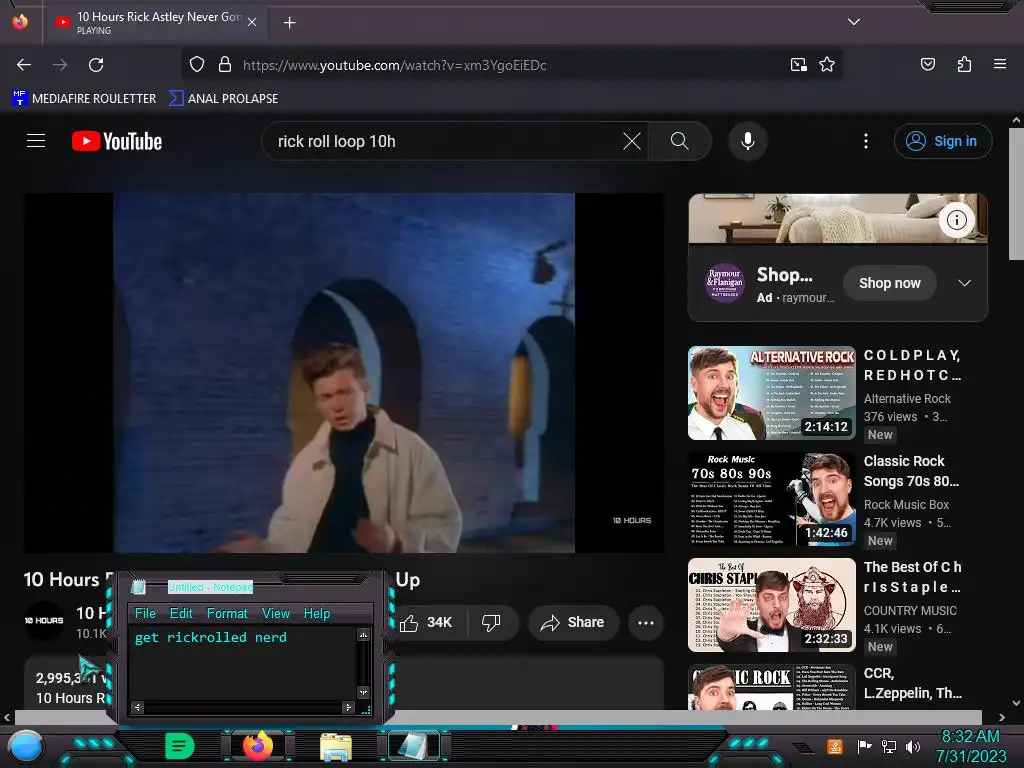Close the Rick Astley YouTube tab
The image size is (1024, 768).
[252, 22]
